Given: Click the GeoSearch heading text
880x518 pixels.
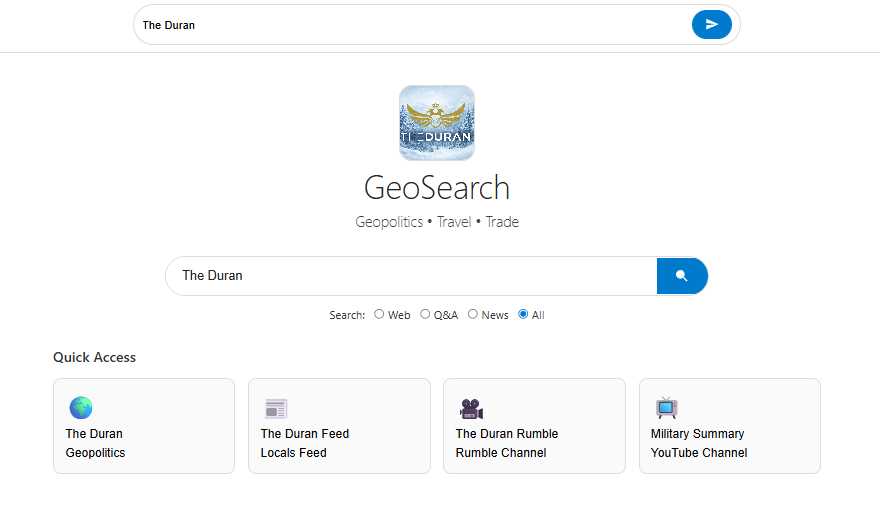Looking at the screenshot, I should [x=437, y=188].
